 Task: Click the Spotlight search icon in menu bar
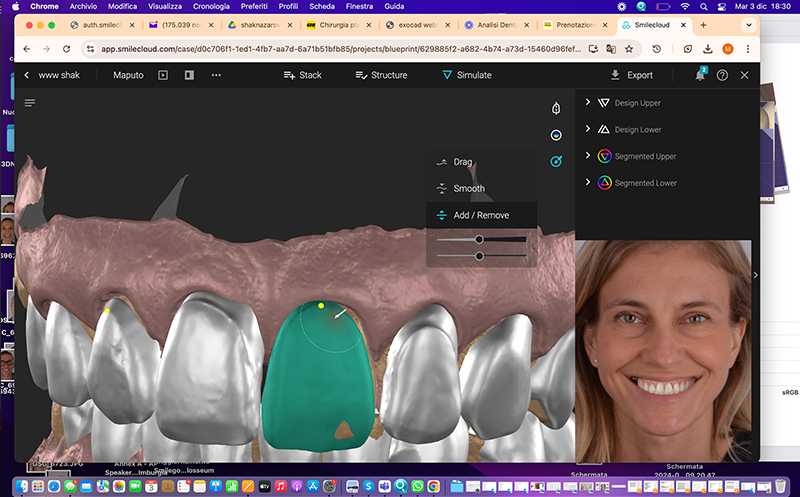(704, 6)
